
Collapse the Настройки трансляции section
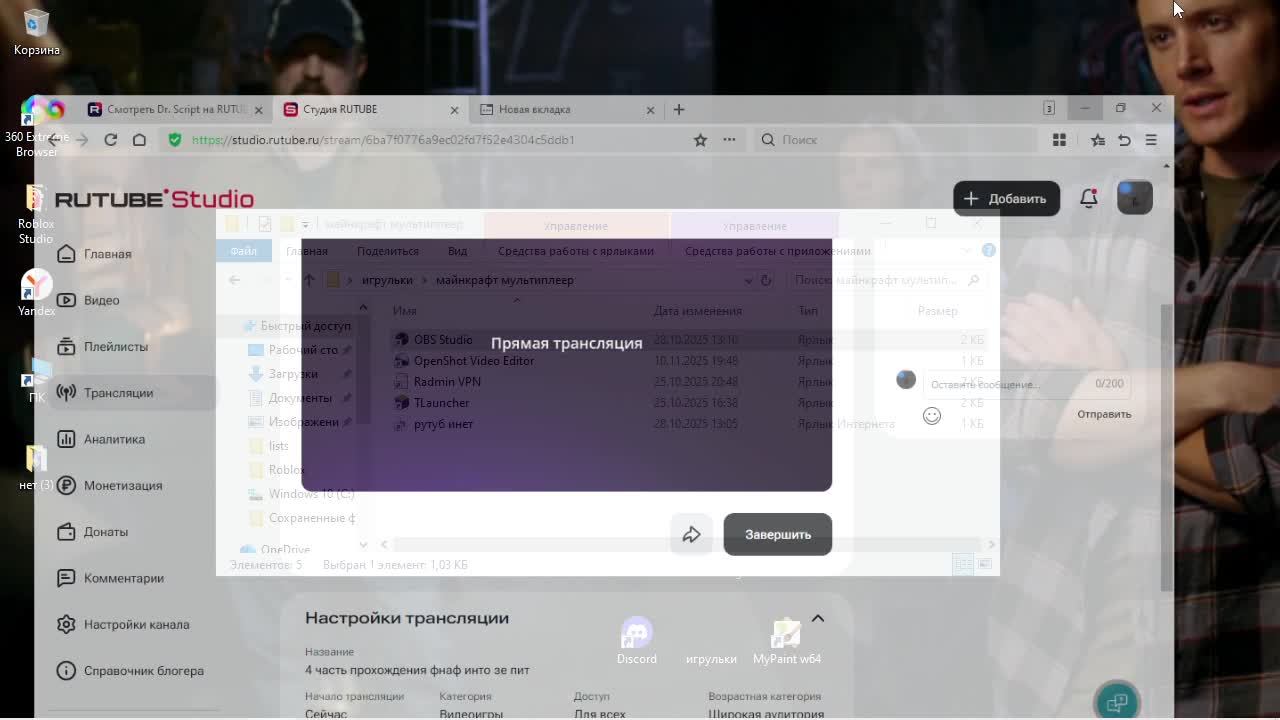click(x=818, y=618)
